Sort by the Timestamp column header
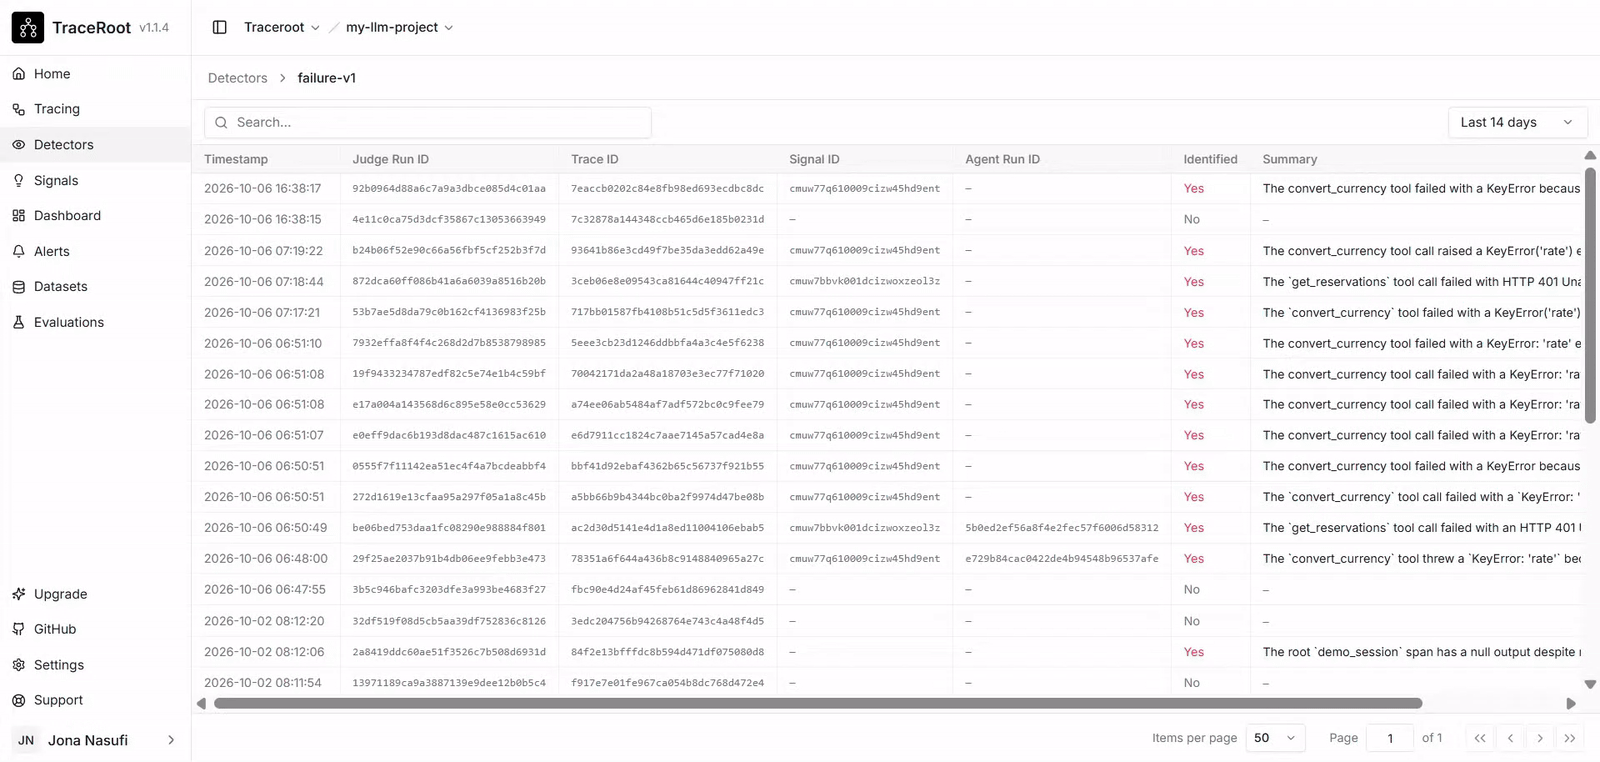The image size is (1600, 762). click(236, 159)
